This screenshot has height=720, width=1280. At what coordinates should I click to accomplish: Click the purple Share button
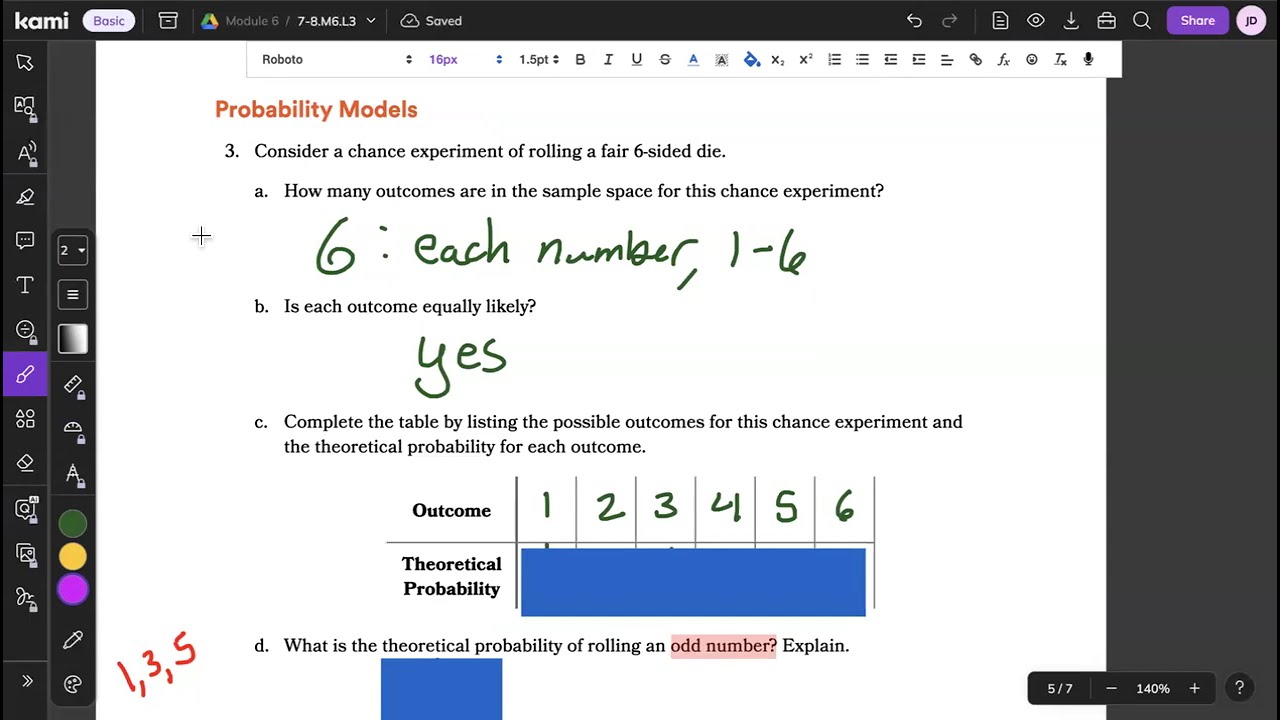click(x=1197, y=20)
